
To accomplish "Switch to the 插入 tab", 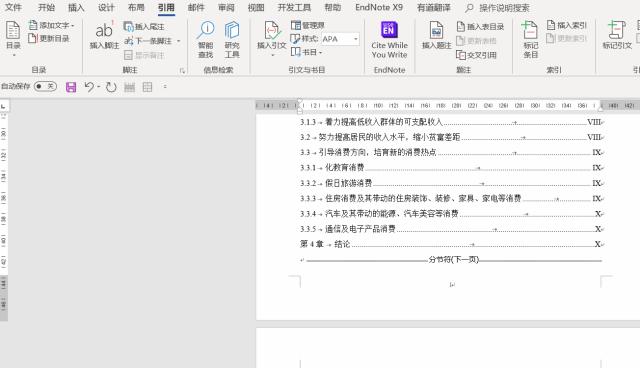I will pyautogui.click(x=76, y=7).
